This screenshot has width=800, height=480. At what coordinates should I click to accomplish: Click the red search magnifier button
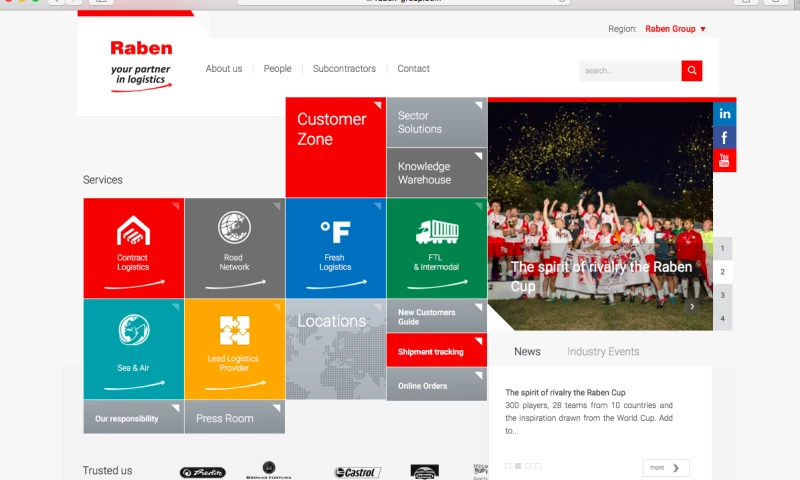692,71
